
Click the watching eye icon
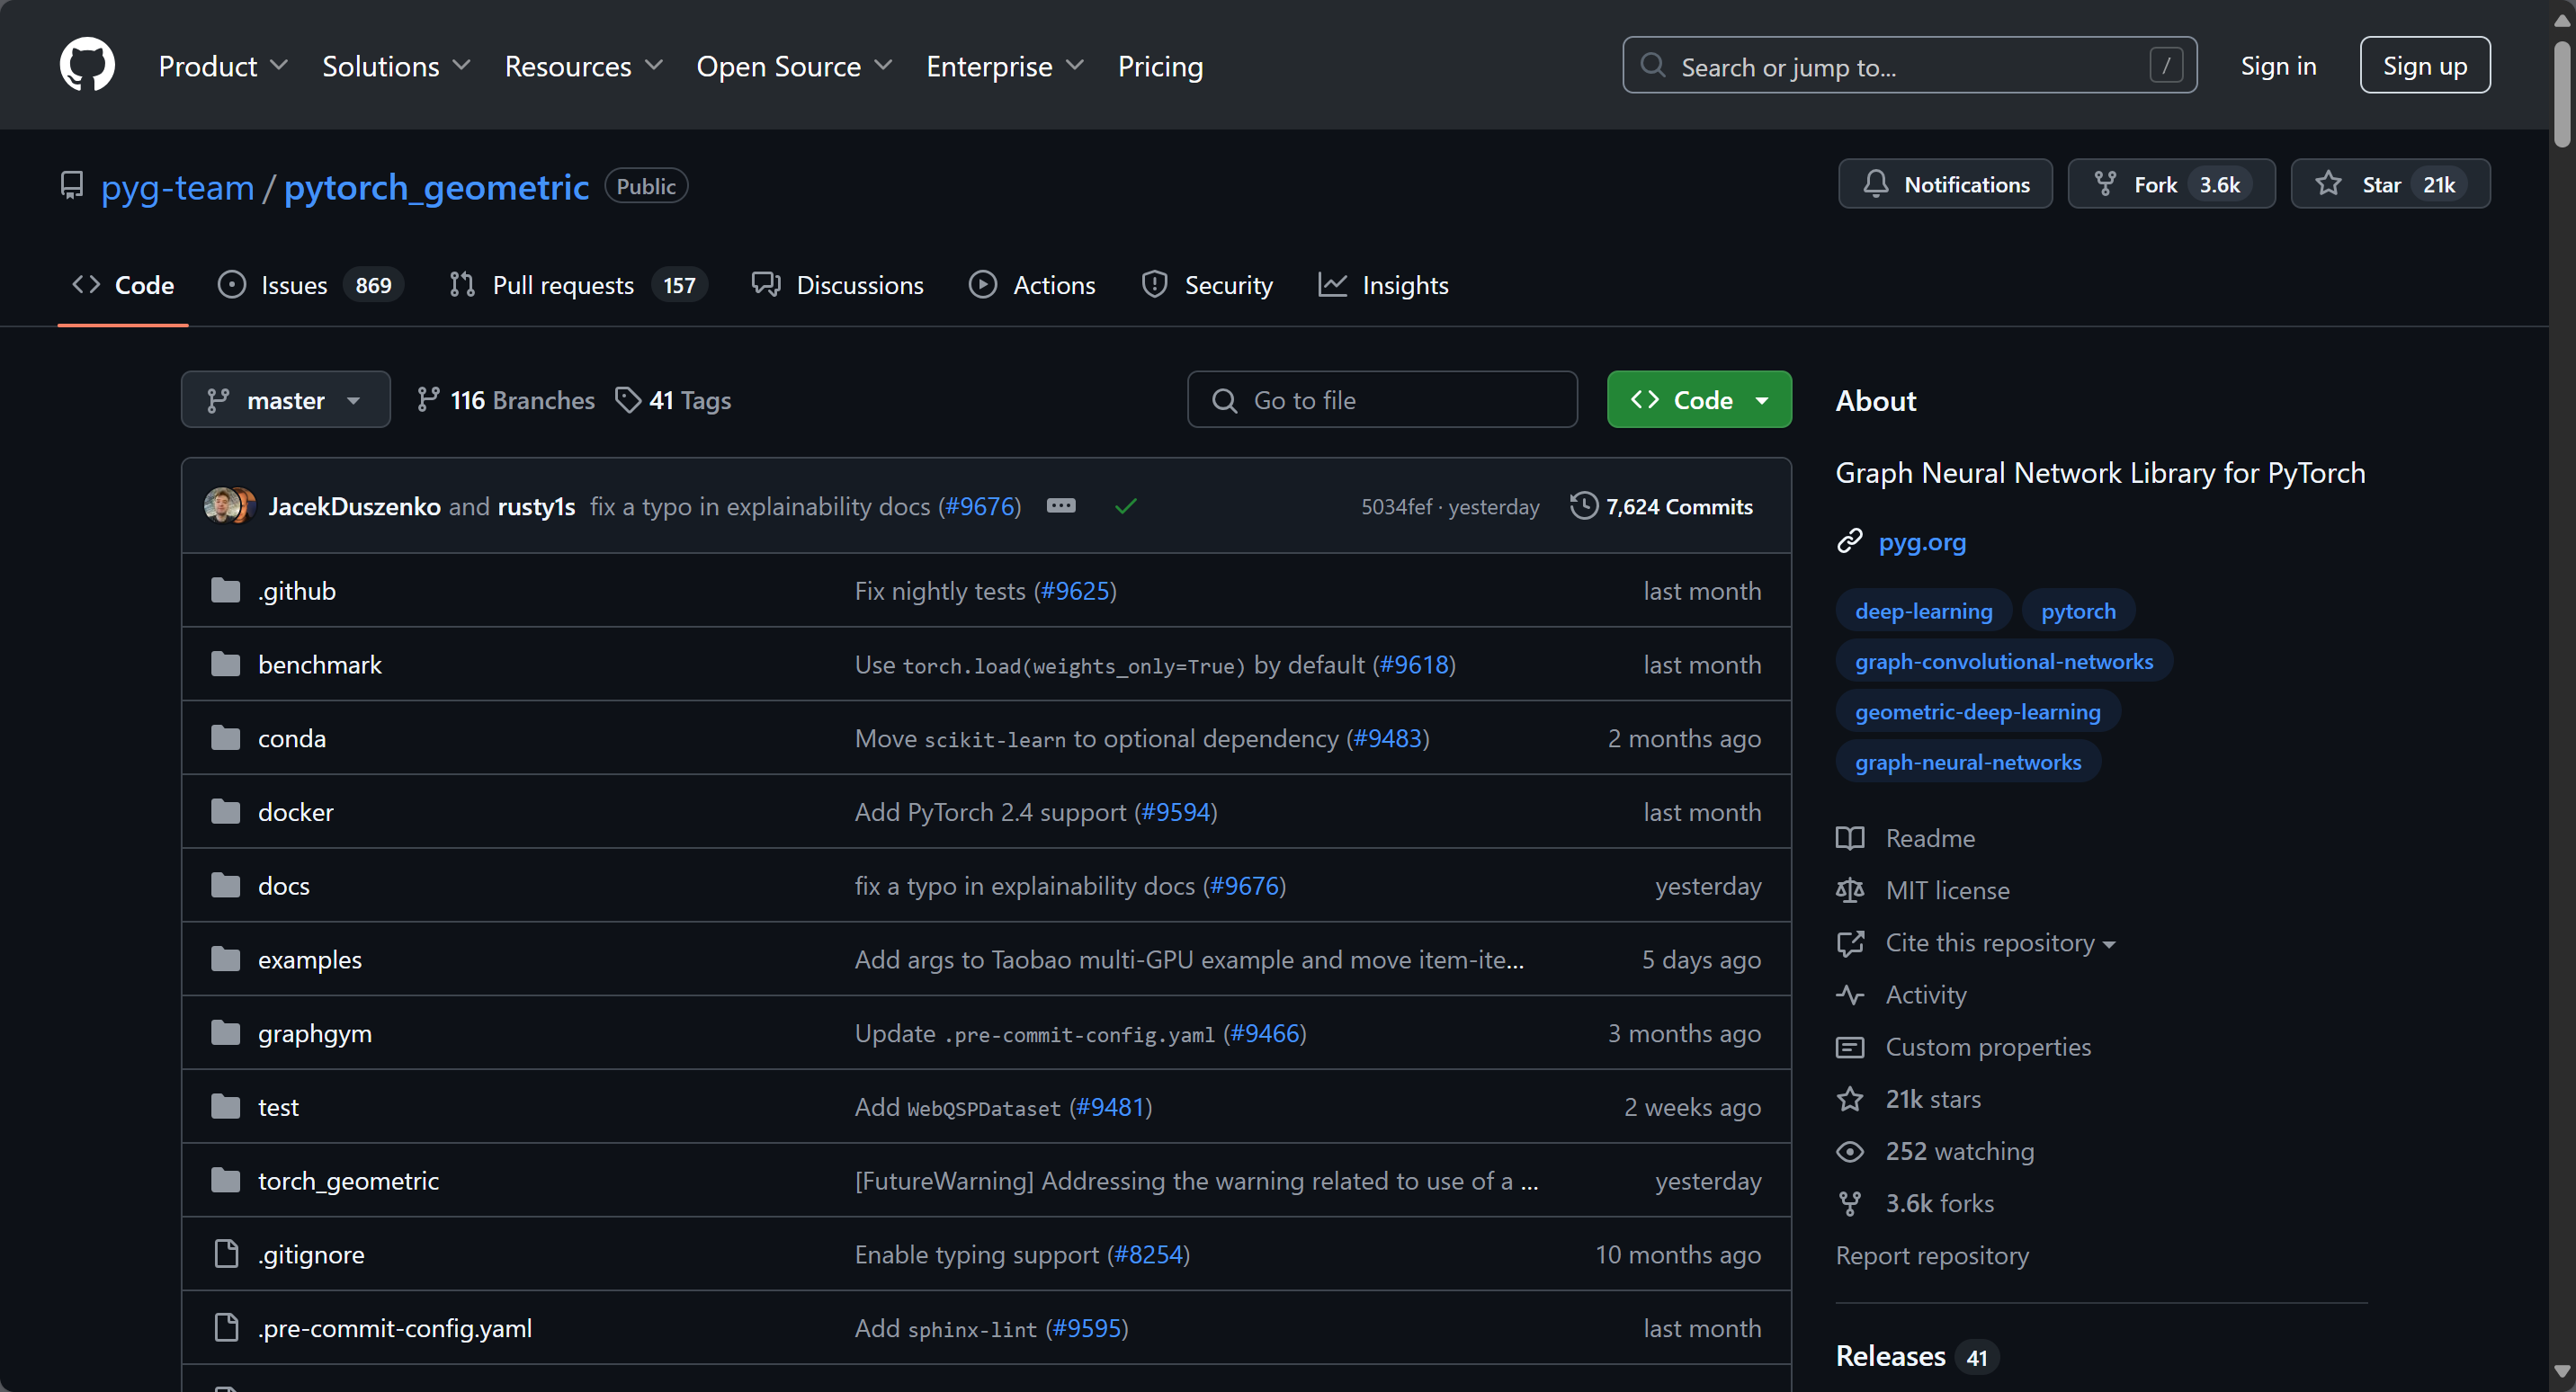coord(1850,1151)
